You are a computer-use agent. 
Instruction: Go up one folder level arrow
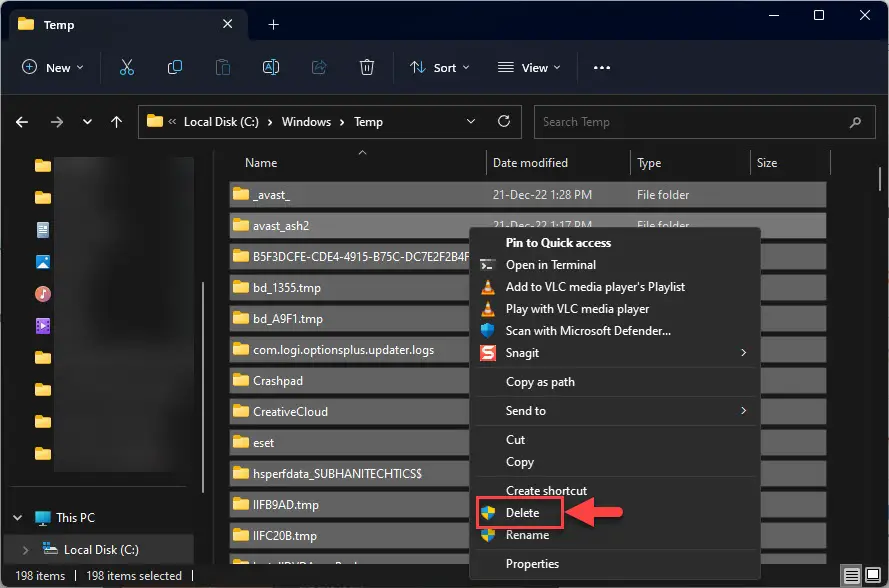pyautogui.click(x=116, y=122)
